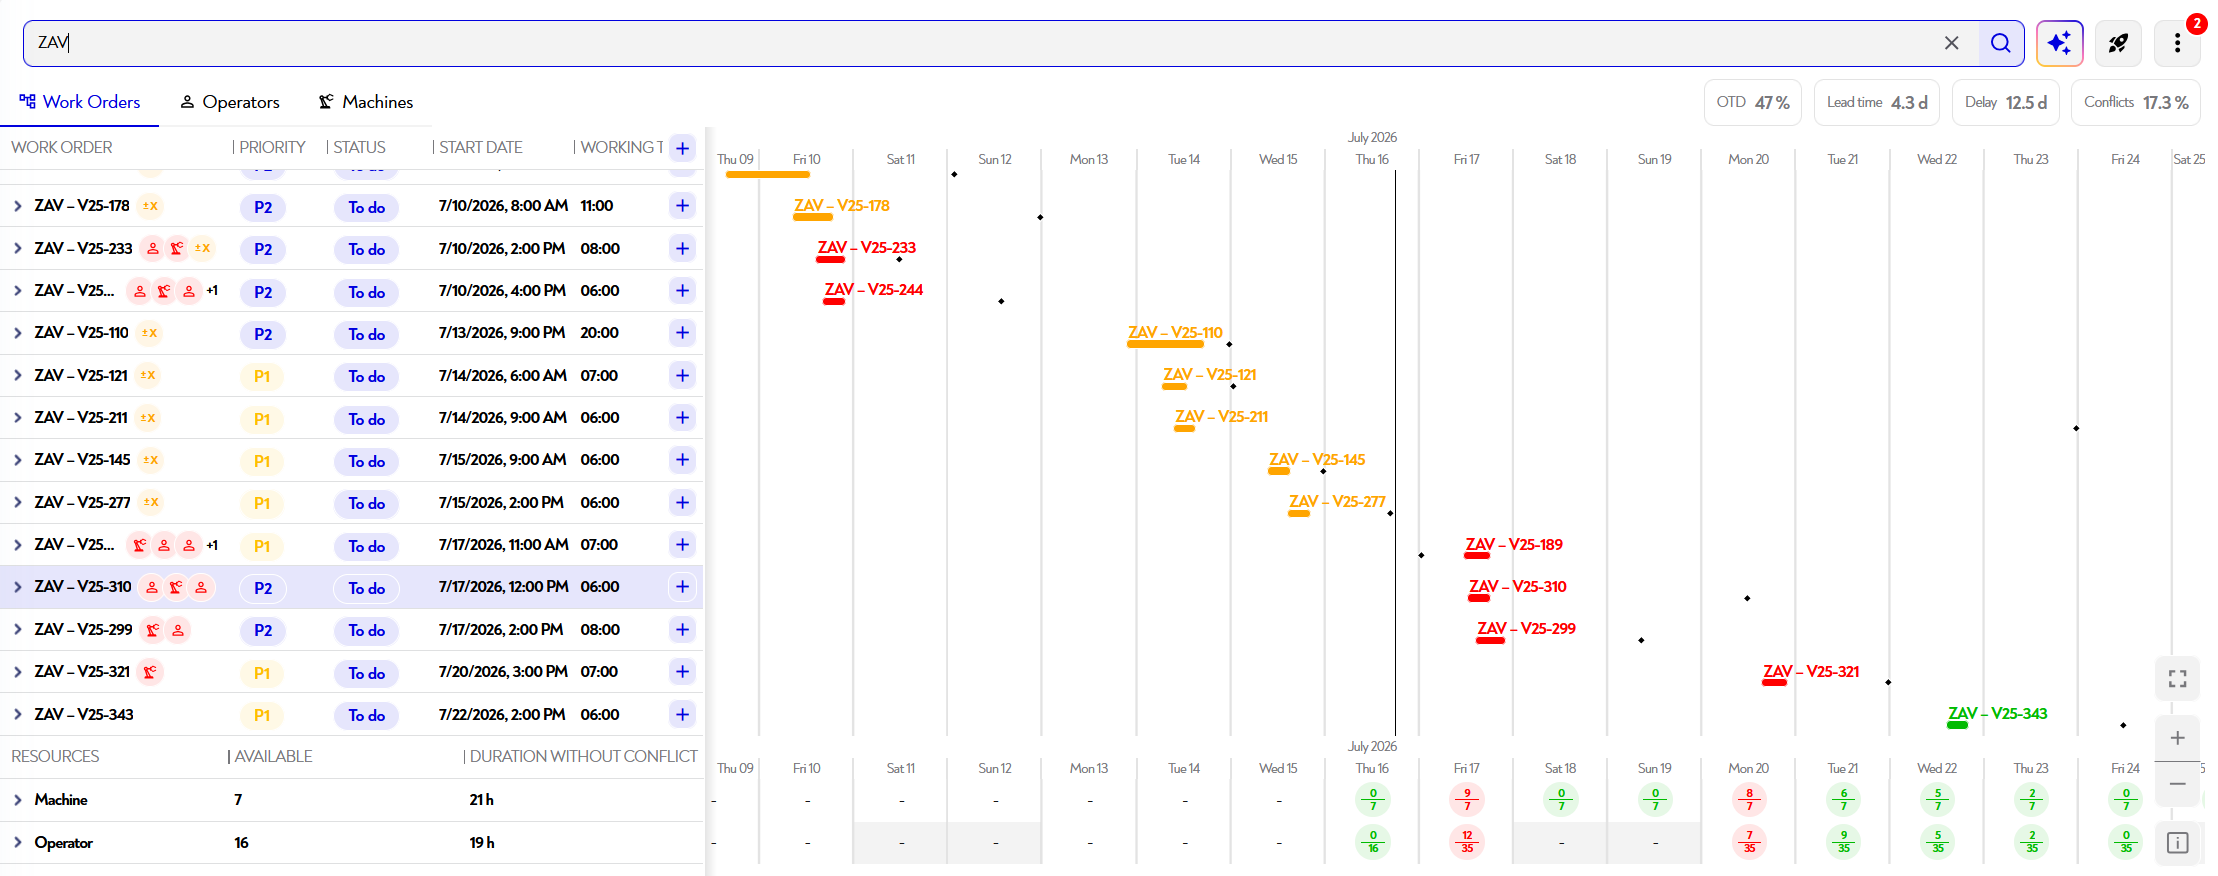2218x876 pixels.
Task: Expand ZAV – V25-233 work order
Action: pyautogui.click(x=18, y=248)
